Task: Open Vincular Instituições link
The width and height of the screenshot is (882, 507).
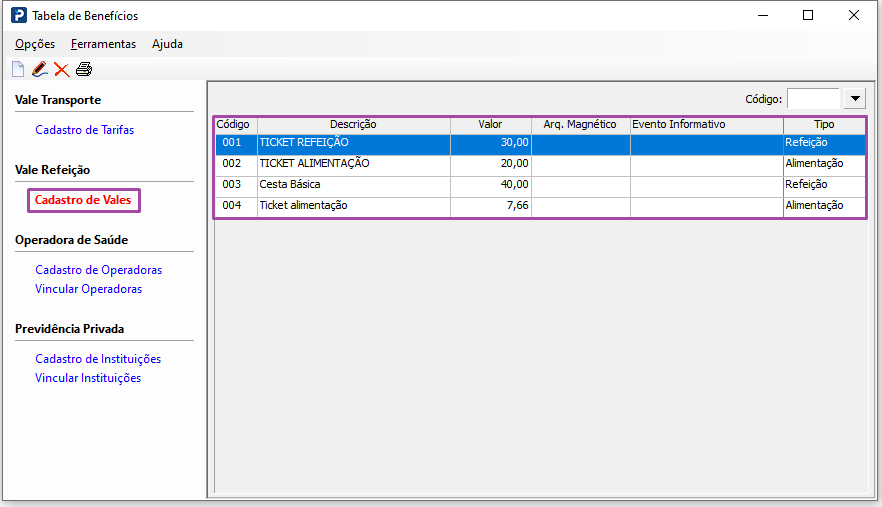Action: click(88, 378)
